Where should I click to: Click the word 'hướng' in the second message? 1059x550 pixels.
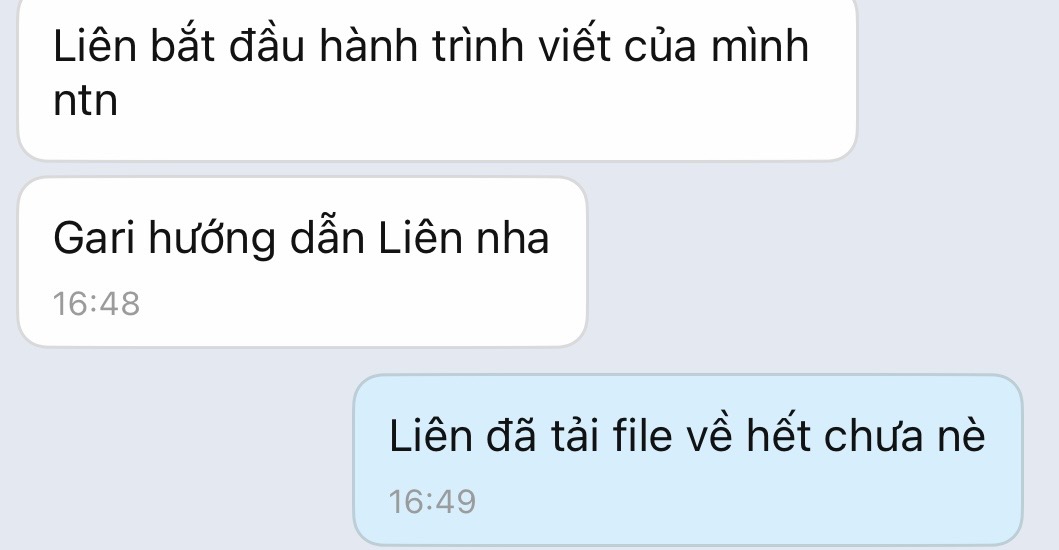tap(212, 239)
